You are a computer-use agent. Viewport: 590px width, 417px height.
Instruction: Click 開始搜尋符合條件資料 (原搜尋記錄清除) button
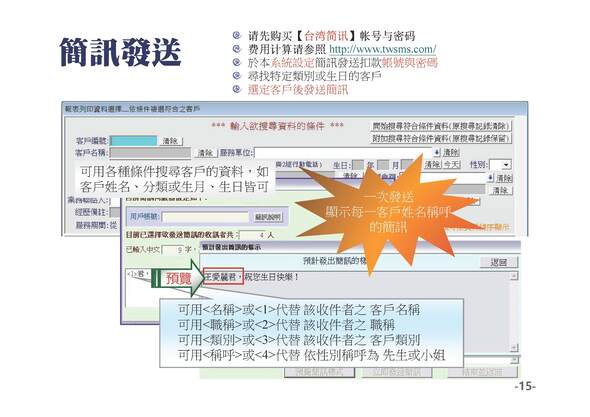point(441,126)
